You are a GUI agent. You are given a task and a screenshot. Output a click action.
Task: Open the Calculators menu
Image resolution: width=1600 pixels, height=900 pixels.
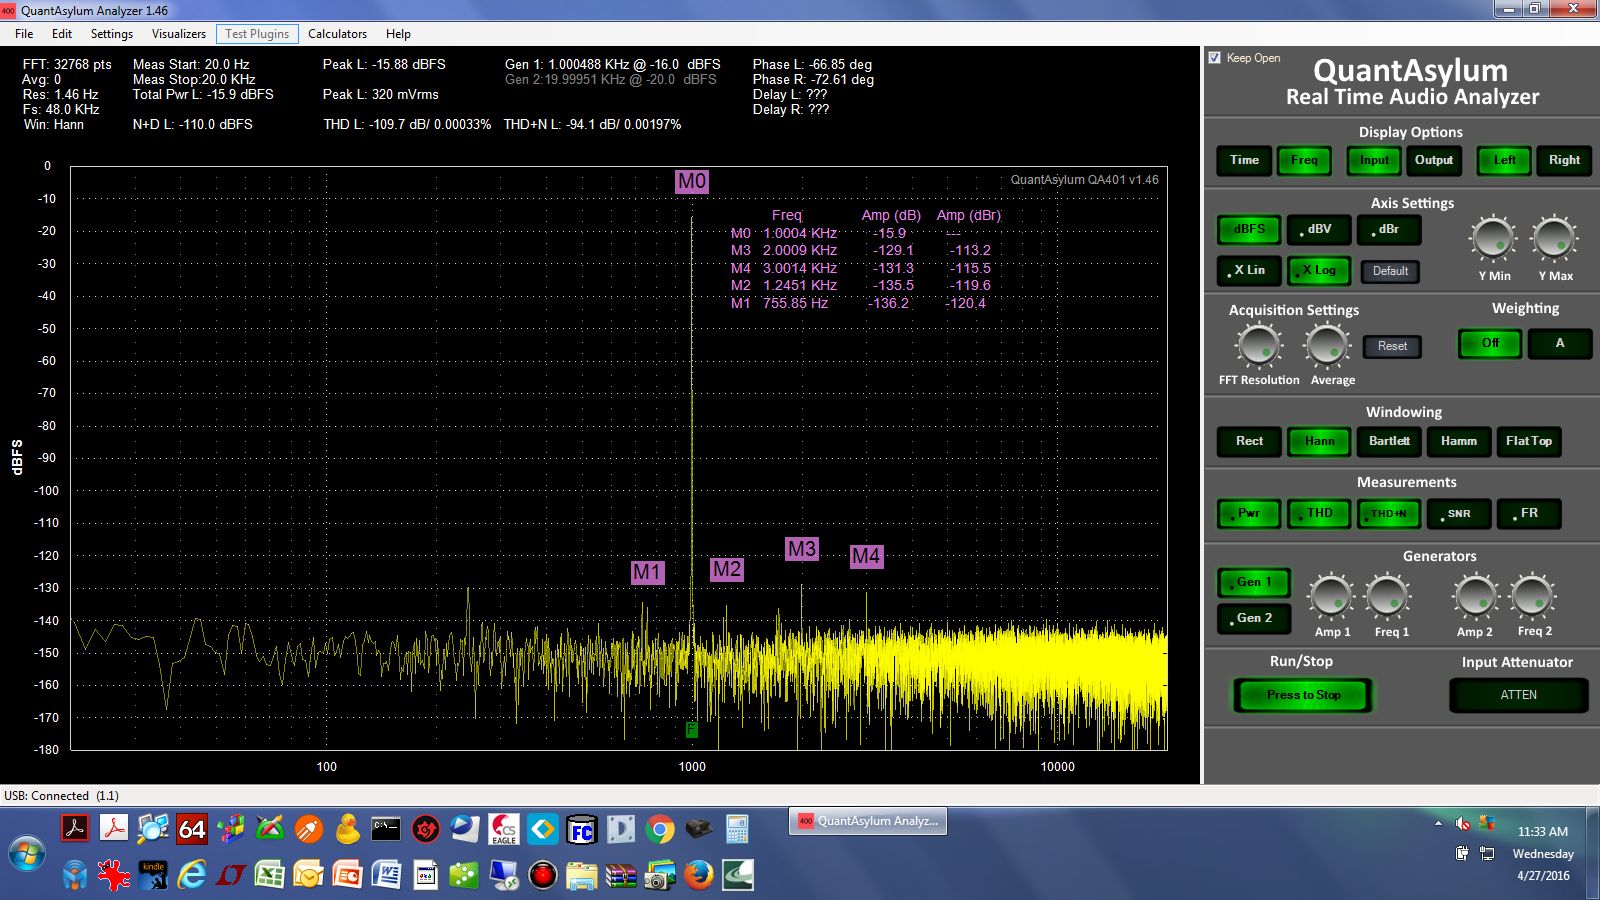[337, 34]
